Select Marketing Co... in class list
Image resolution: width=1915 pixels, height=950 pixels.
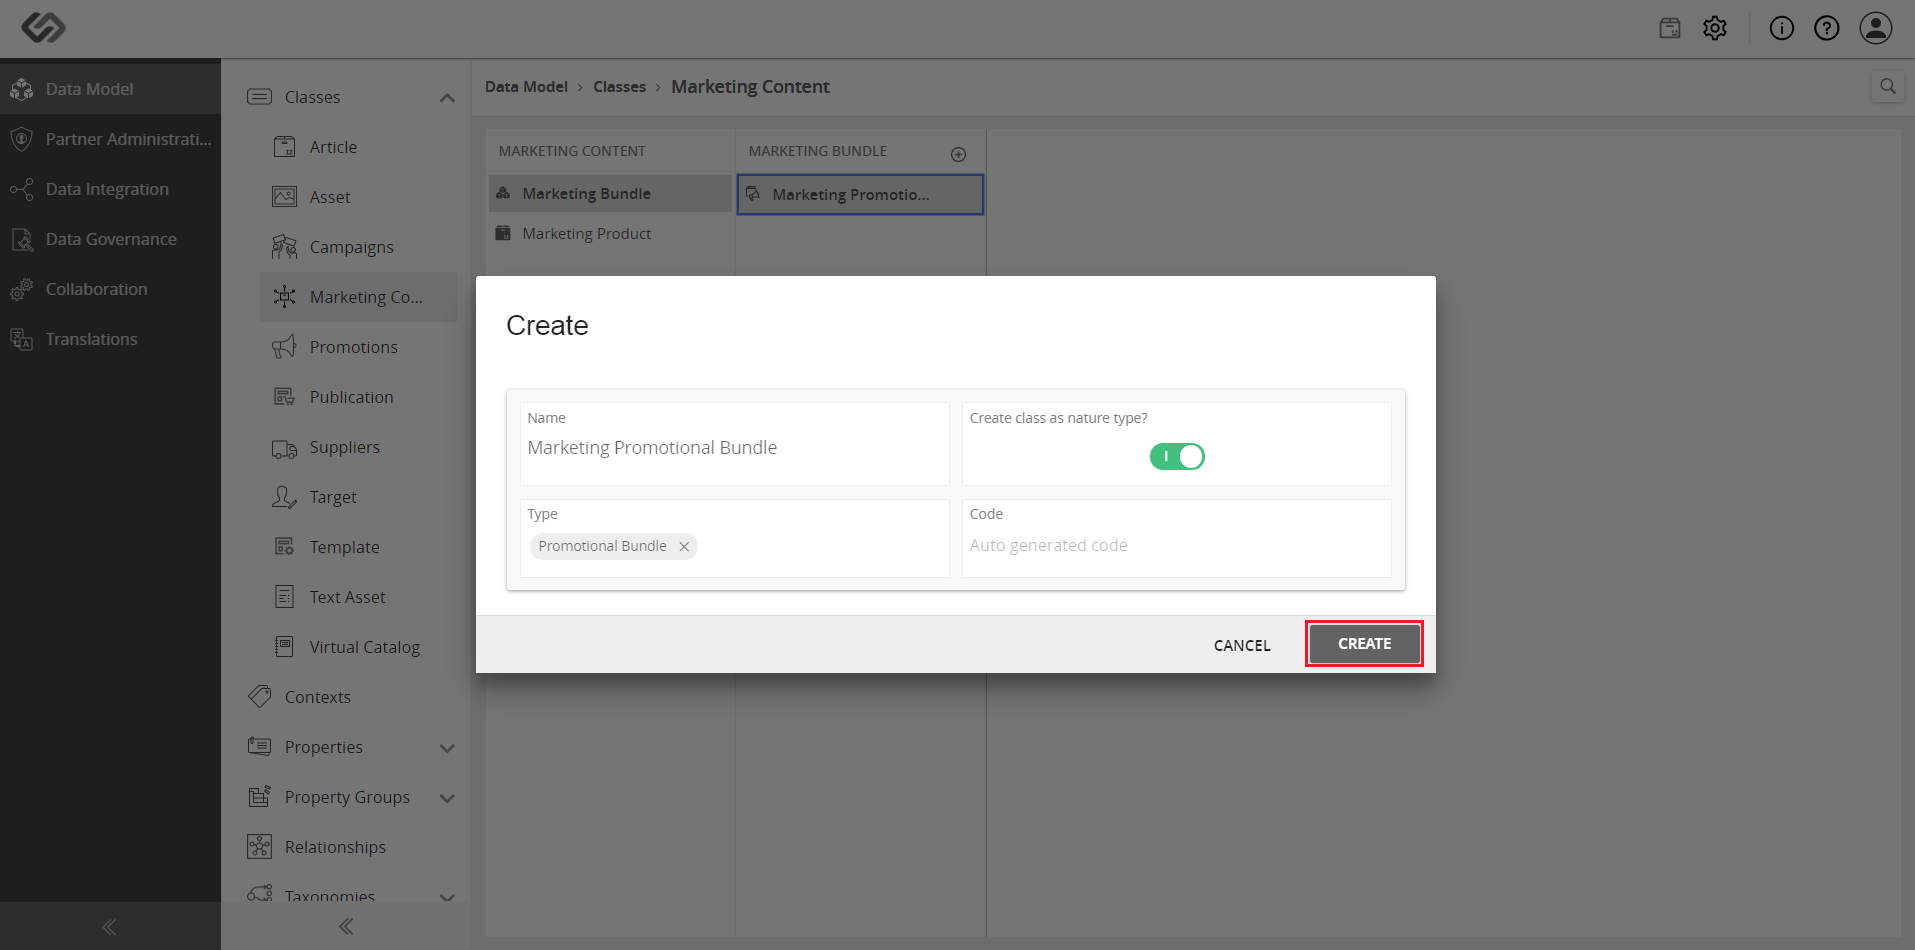[x=359, y=297]
